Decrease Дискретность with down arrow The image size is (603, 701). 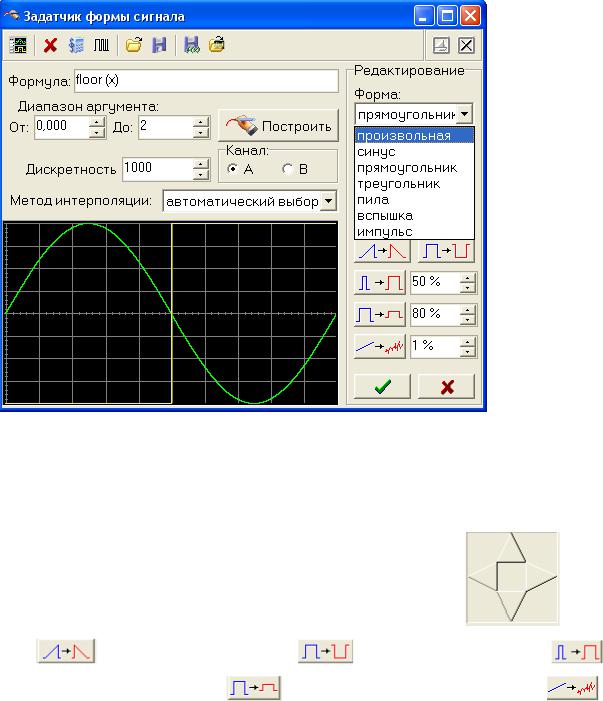coord(201,175)
